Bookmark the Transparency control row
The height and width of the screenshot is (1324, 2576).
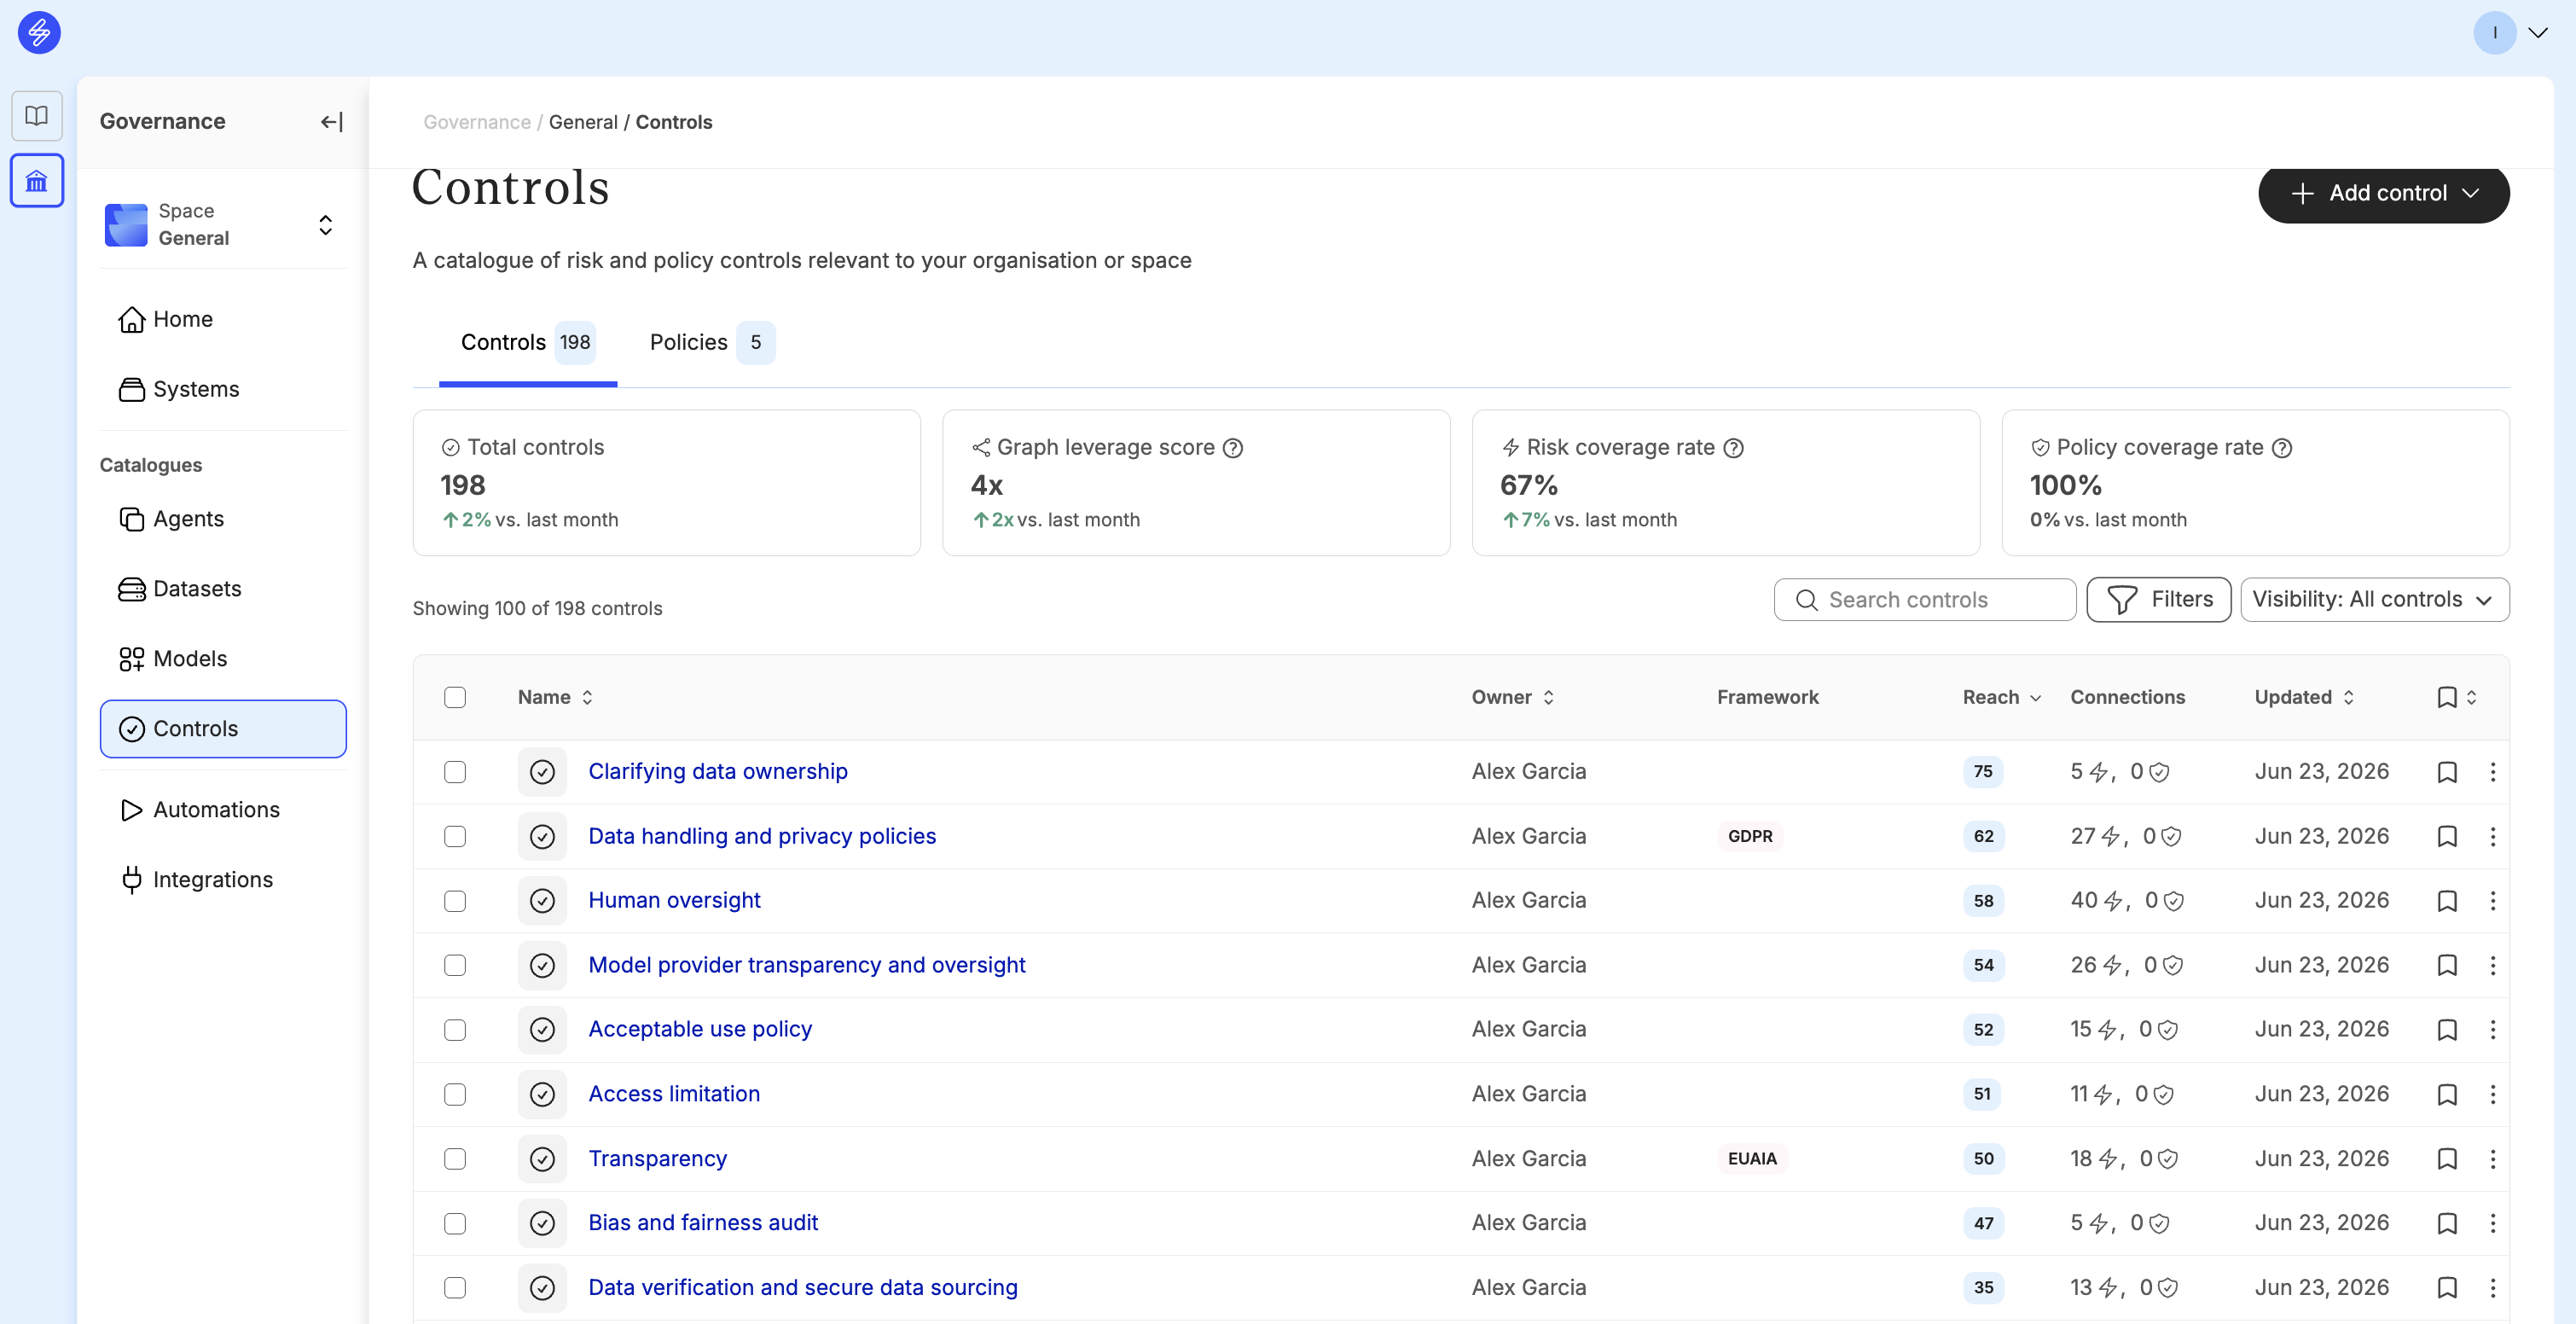[2447, 1159]
